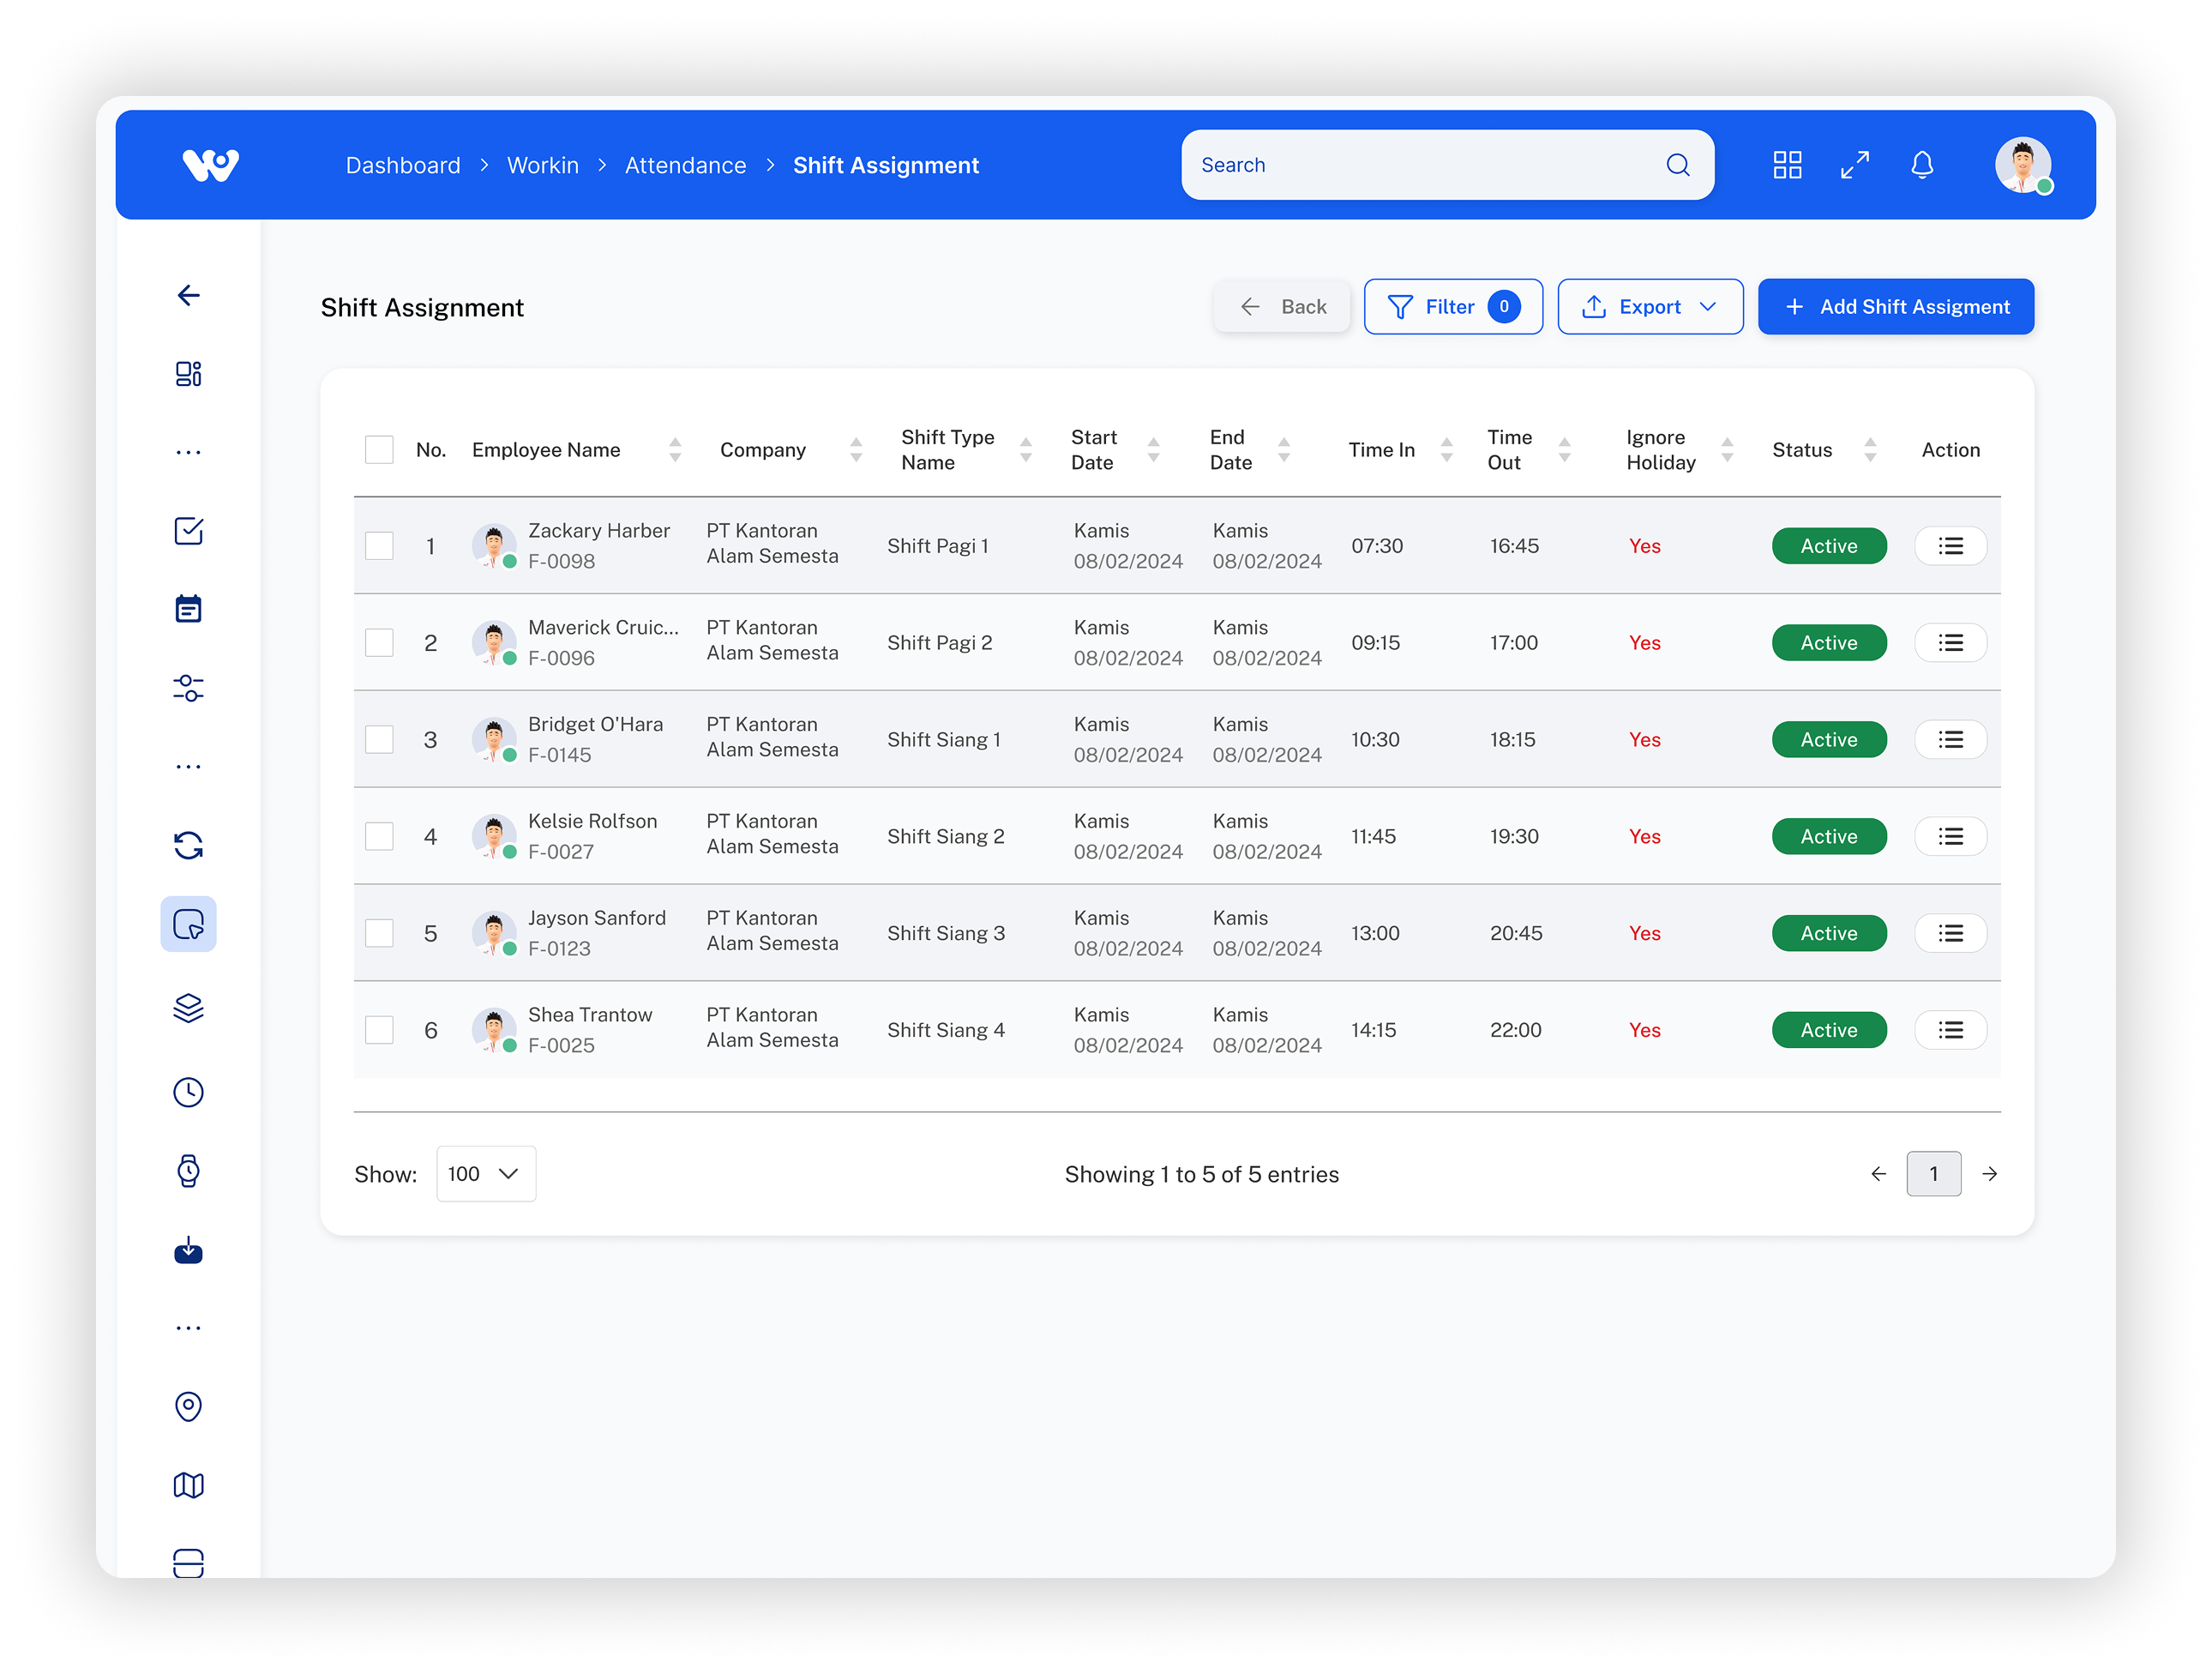The width and height of the screenshot is (2212, 1674).
Task: Select the checkbox for Shea Trantow row
Action: coord(379,1030)
